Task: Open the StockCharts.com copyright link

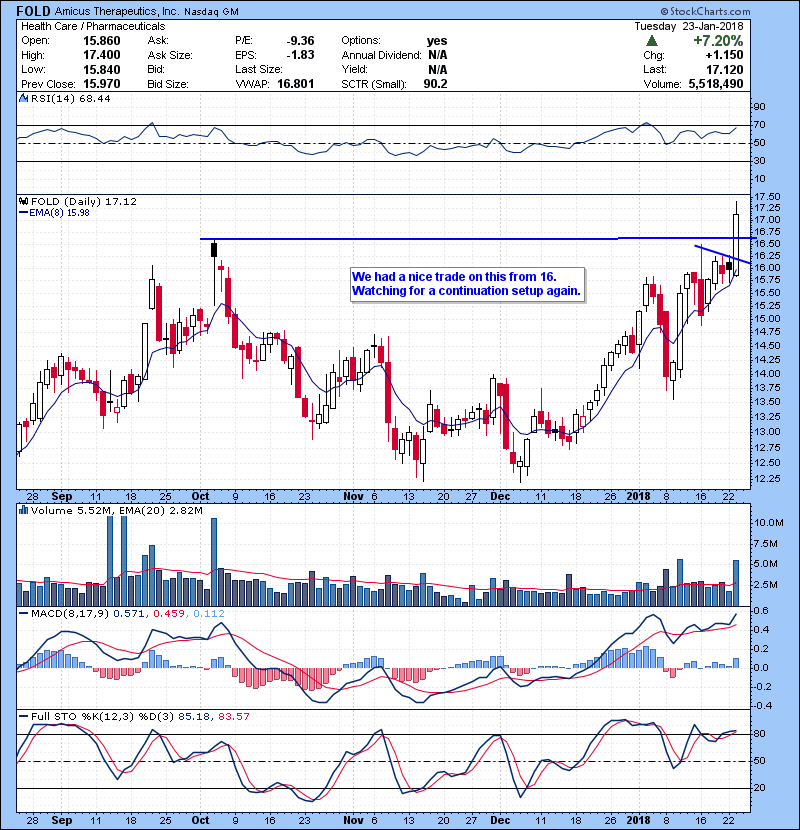Action: 705,11
